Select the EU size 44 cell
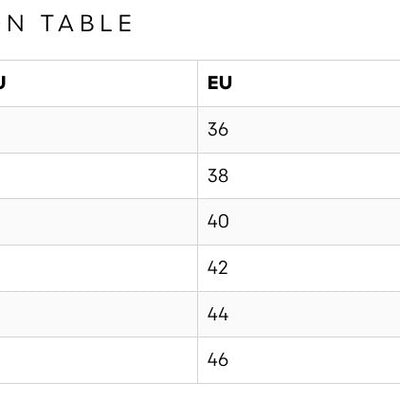The height and width of the screenshot is (400, 400). [299, 314]
